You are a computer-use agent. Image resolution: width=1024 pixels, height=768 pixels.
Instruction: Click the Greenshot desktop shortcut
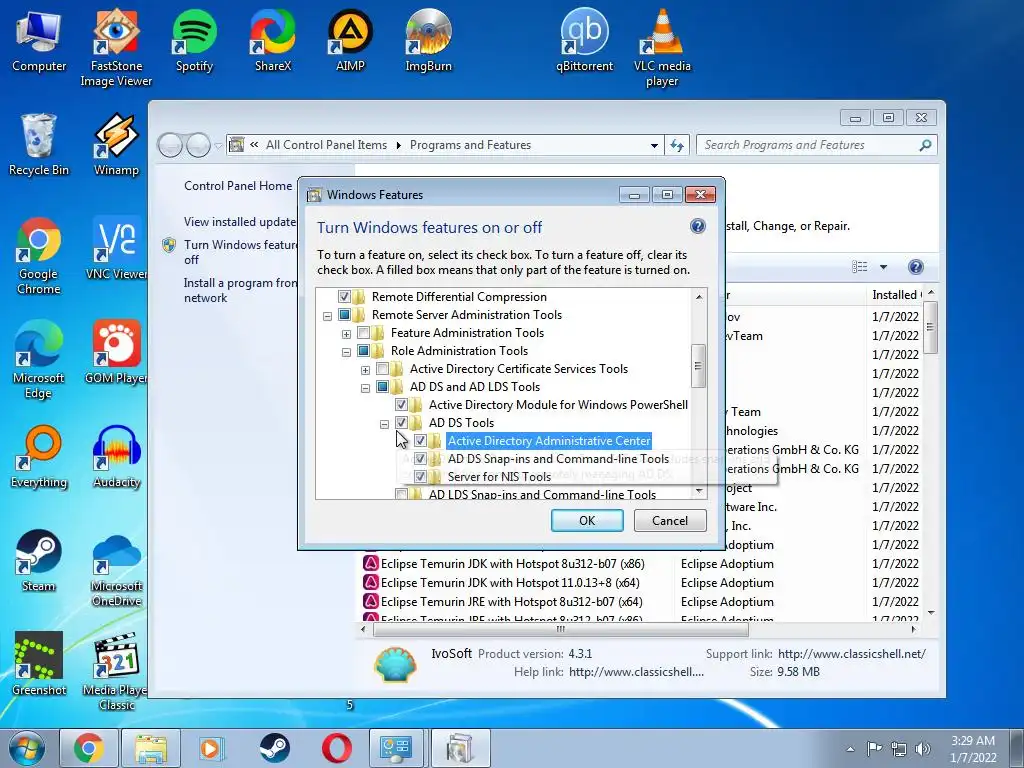point(39,664)
